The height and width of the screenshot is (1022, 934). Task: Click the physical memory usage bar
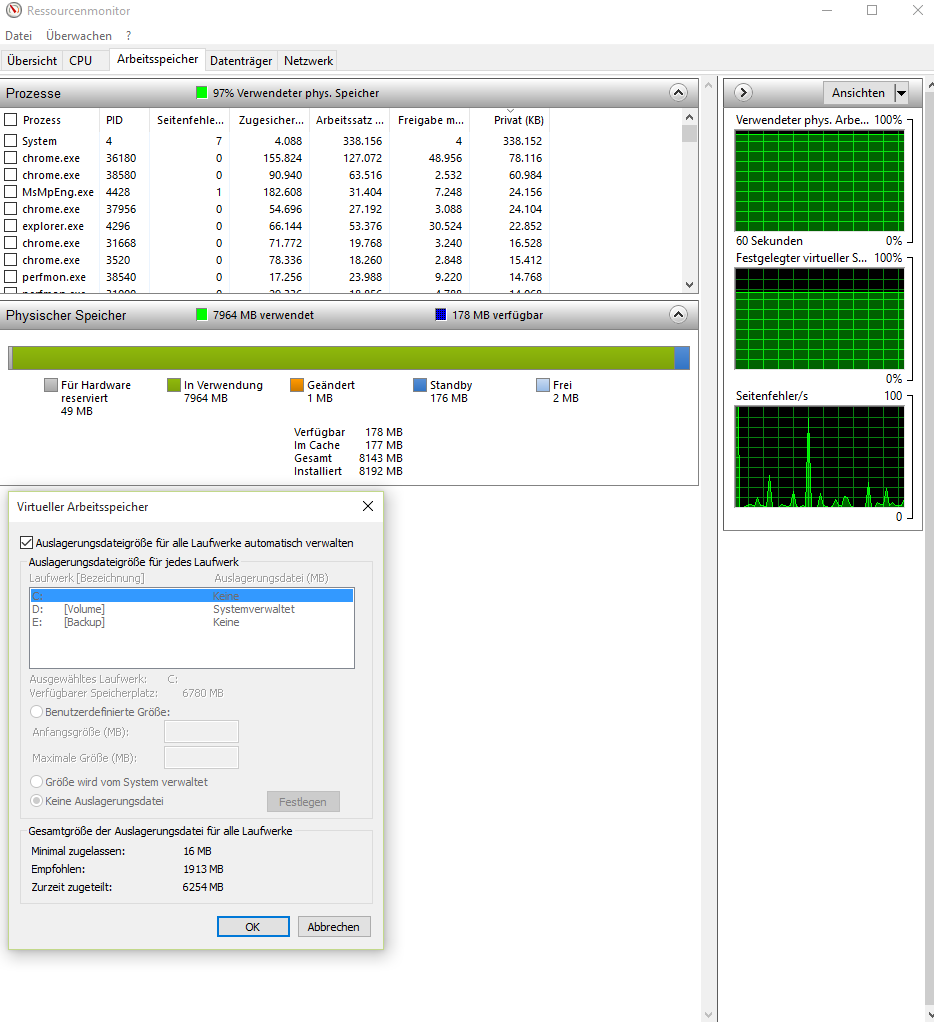coord(349,358)
